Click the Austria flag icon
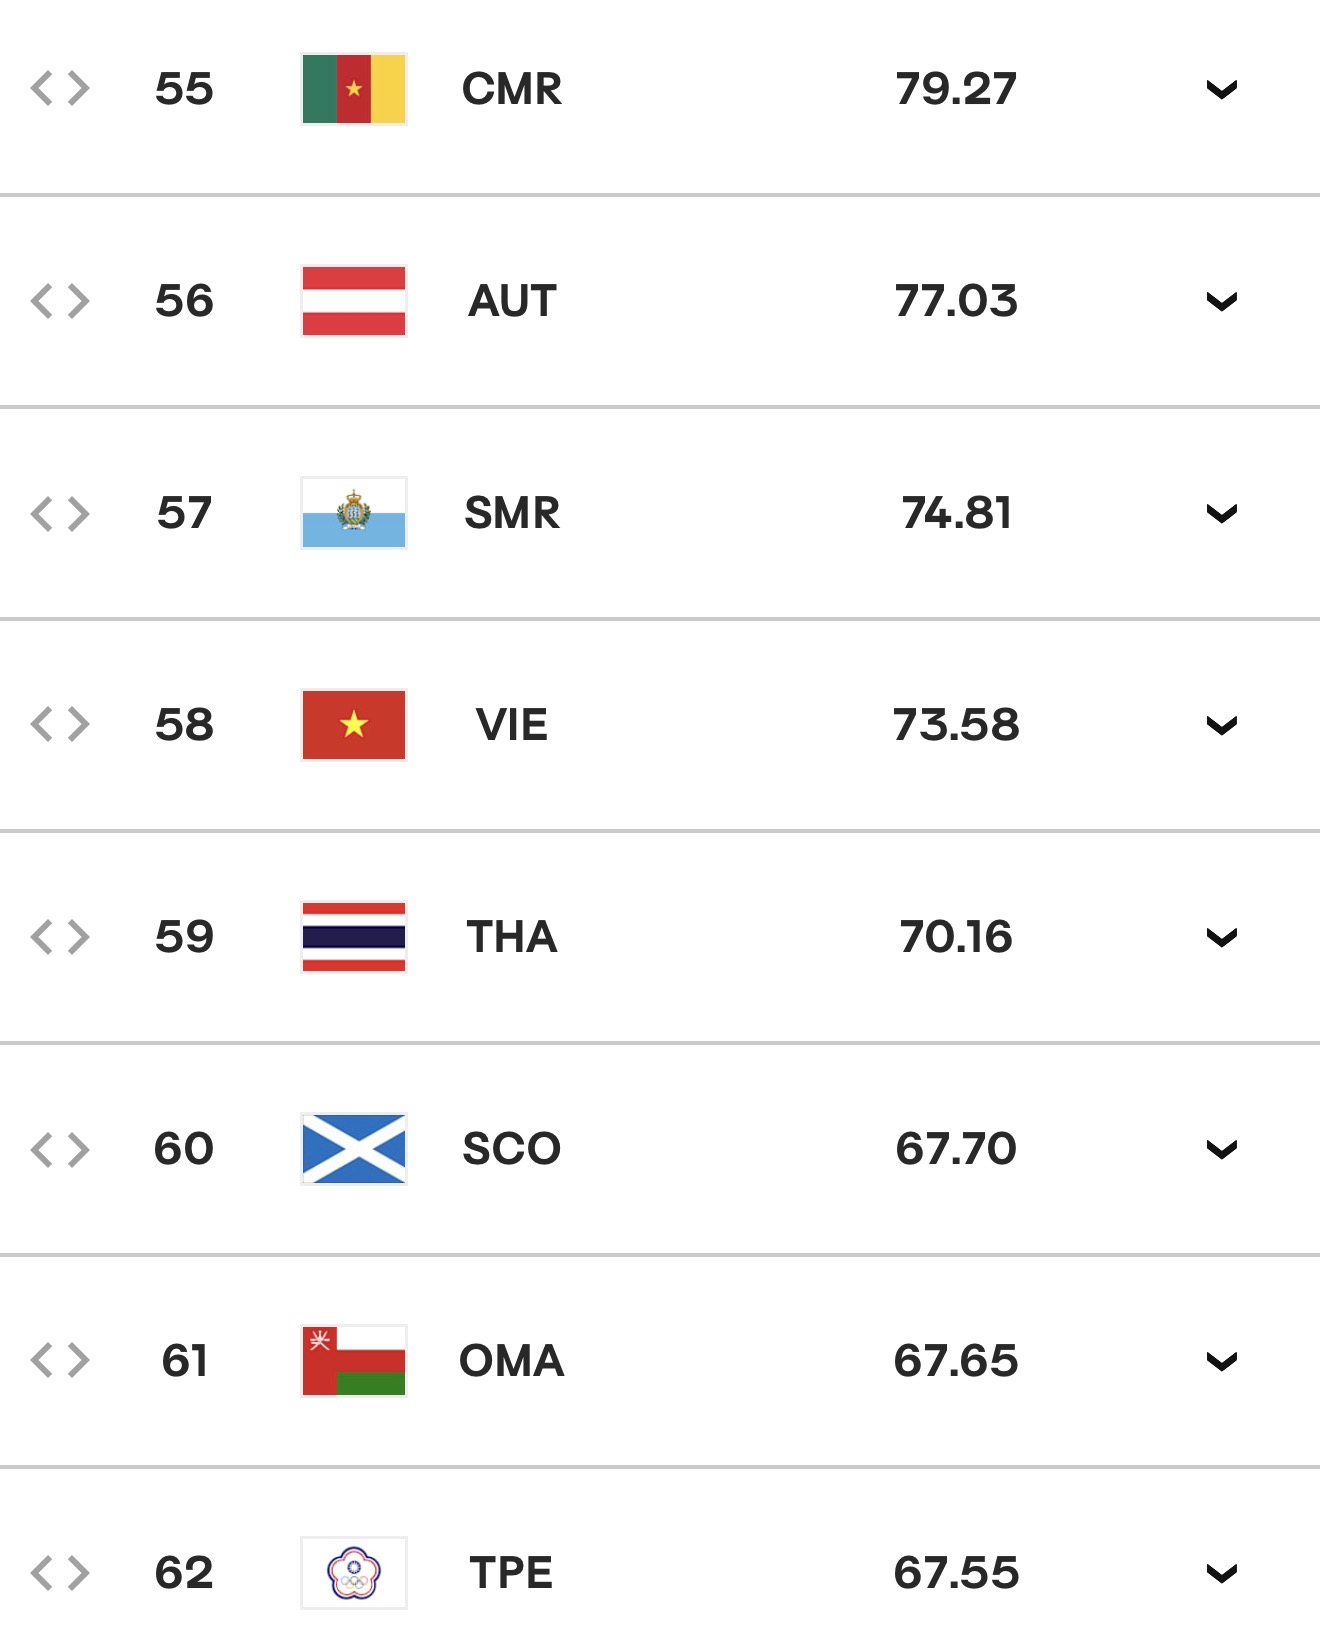This screenshot has height=1652, width=1320. [x=354, y=301]
